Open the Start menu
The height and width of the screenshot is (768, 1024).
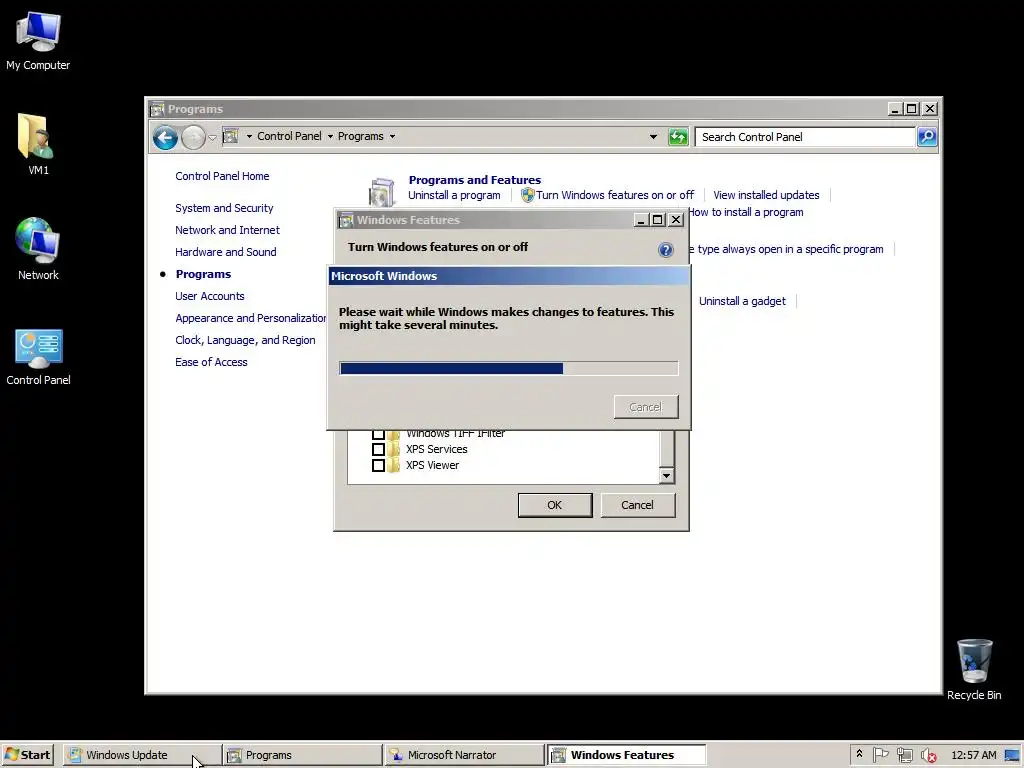tap(27, 755)
